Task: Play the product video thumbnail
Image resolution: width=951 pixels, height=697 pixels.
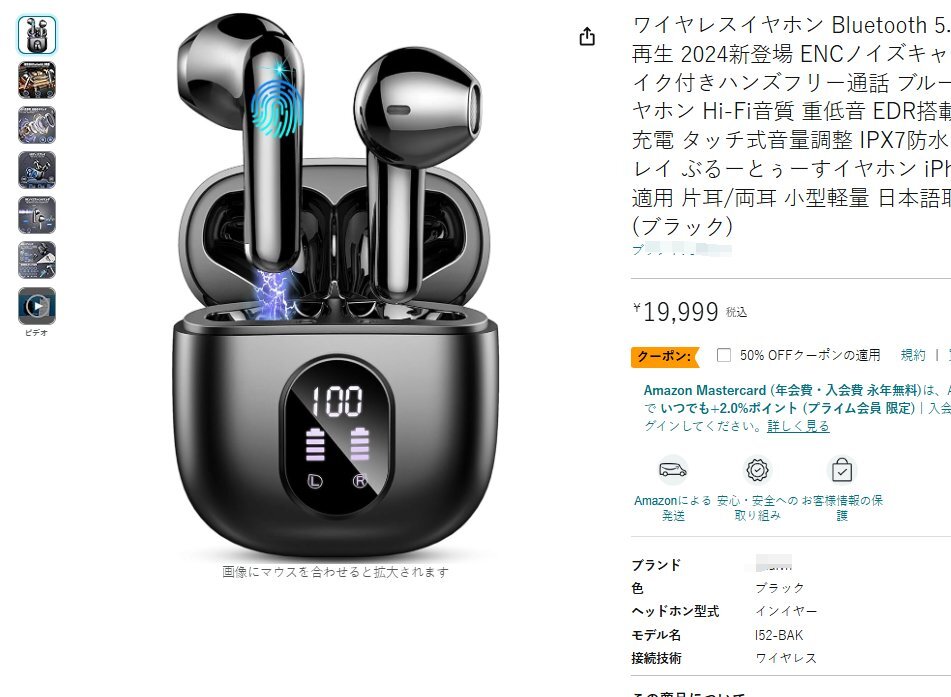Action: click(37, 306)
